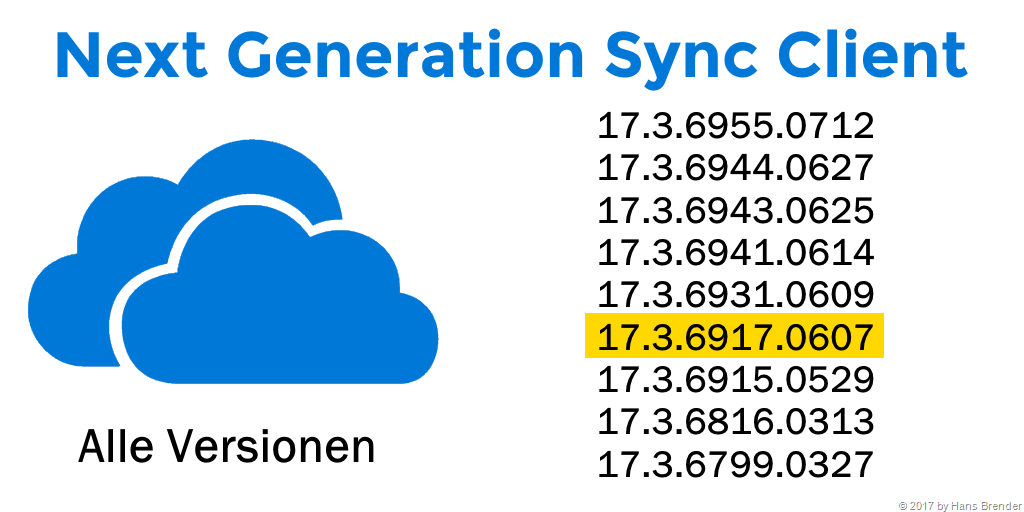Select version 17.3.6931.0609 from list
This screenshot has height=512, width=1024.
(735, 295)
